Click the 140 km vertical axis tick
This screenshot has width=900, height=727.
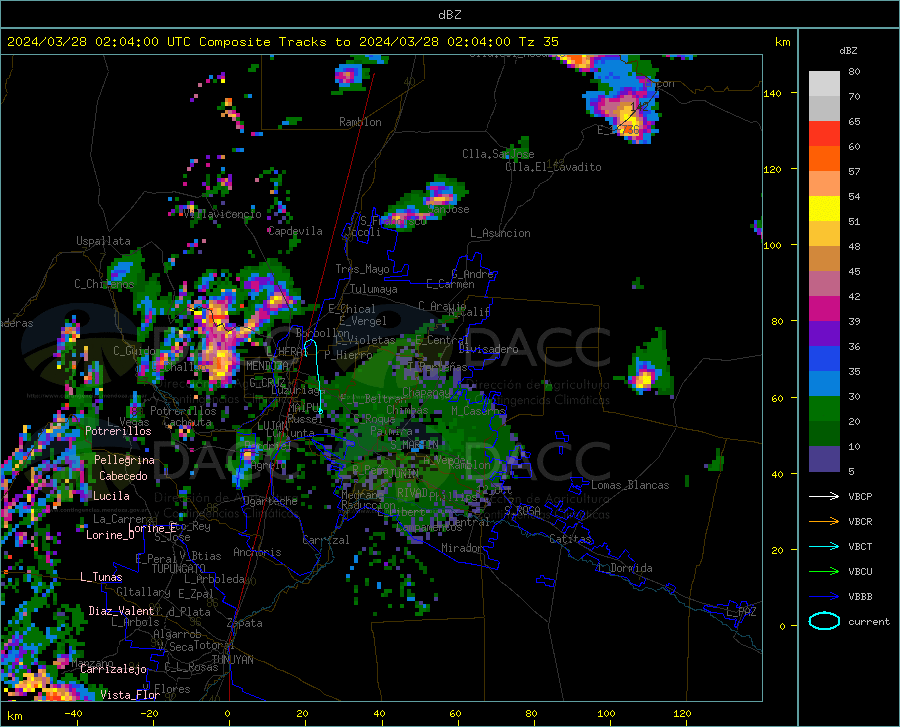tap(773, 93)
